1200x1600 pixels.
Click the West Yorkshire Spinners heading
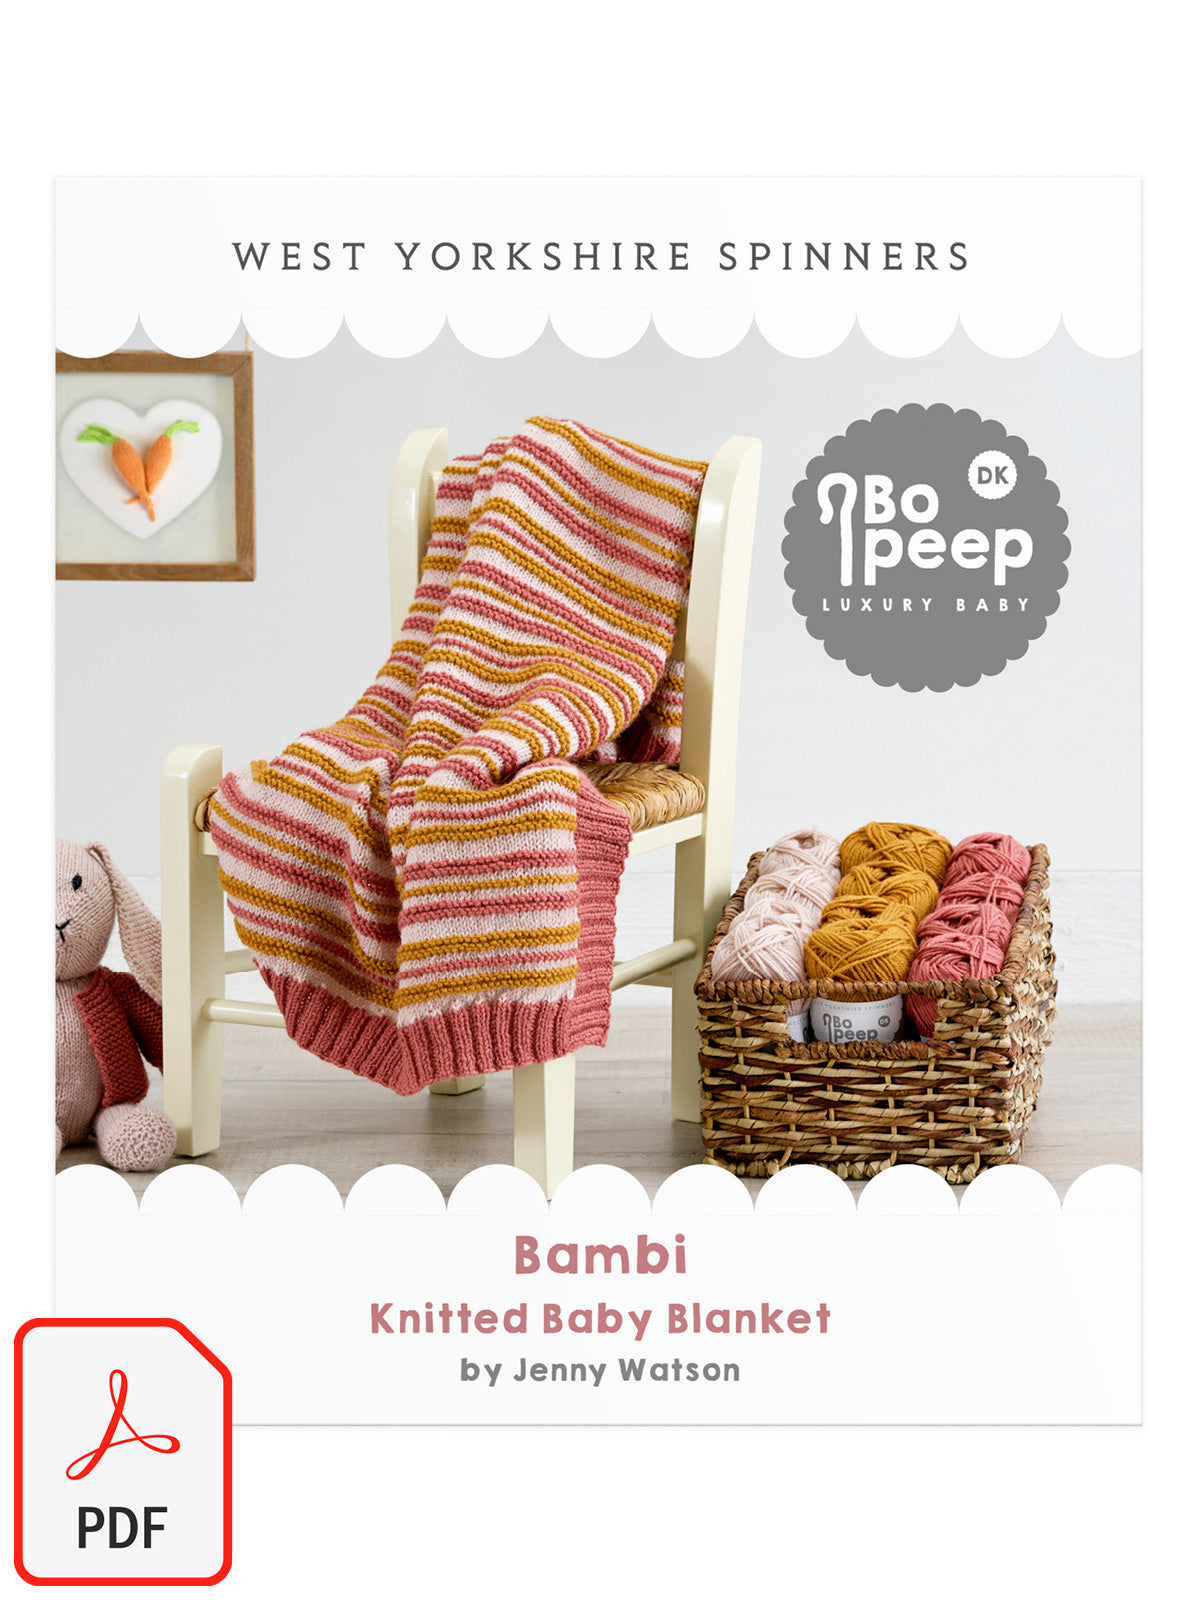(x=601, y=256)
